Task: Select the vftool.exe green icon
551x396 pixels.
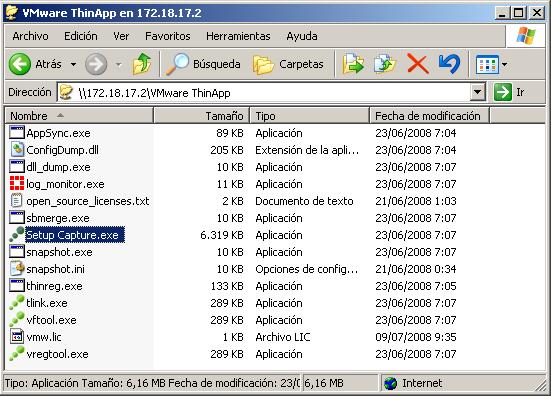Action: click(x=17, y=319)
